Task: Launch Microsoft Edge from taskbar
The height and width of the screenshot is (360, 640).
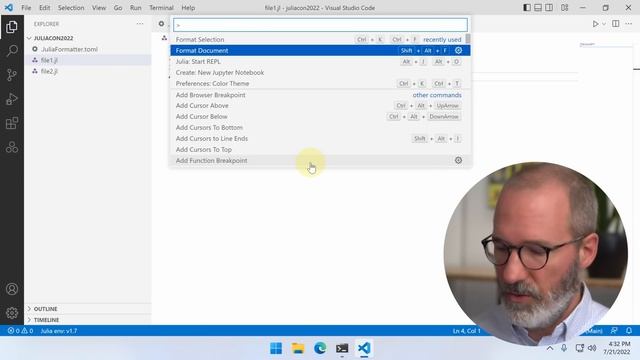Action: pos(320,348)
